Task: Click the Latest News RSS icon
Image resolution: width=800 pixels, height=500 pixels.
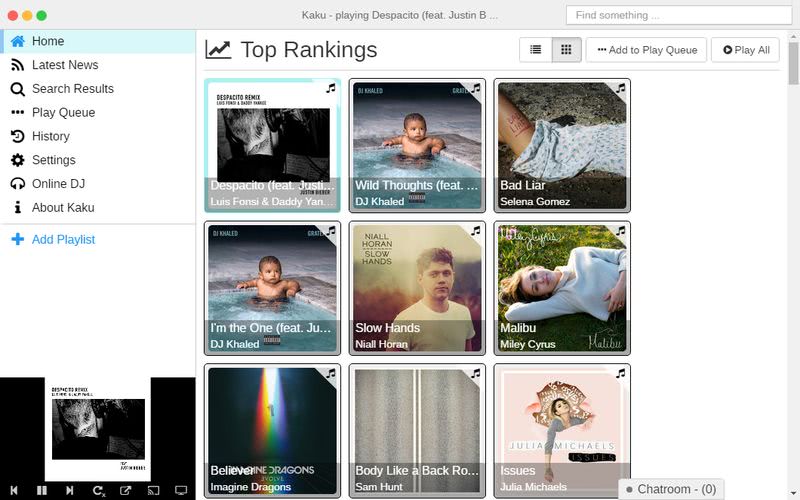Action: coord(17,65)
